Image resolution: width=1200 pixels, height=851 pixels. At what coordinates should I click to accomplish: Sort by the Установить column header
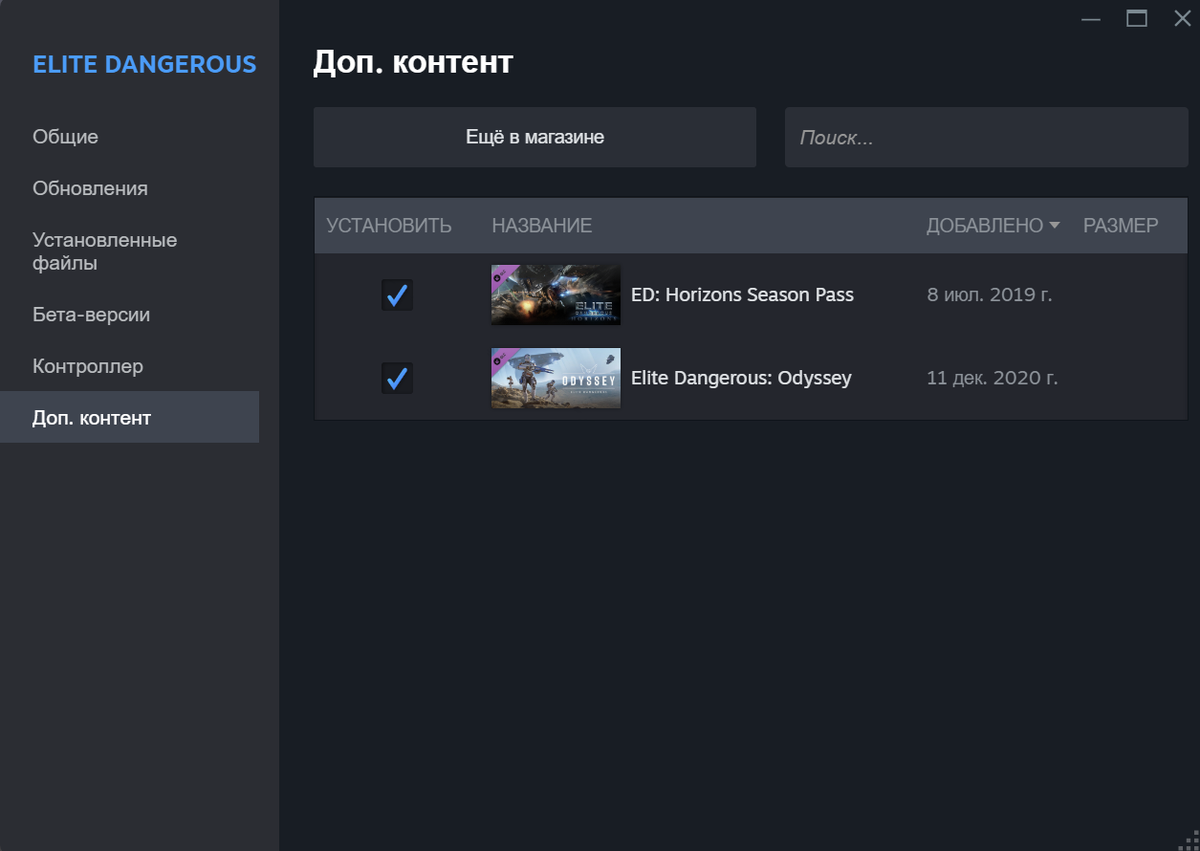[389, 226]
